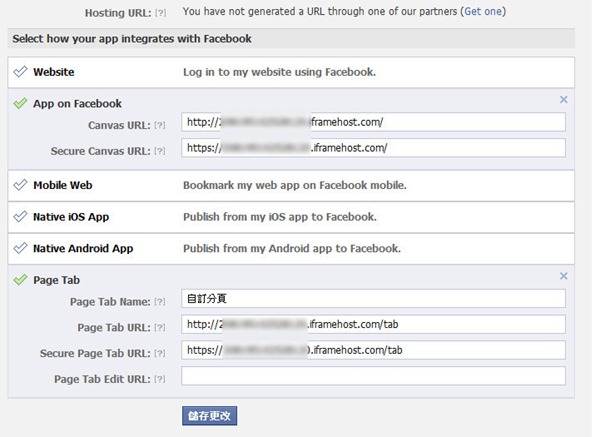Toggle the Website integration checkmark
The image size is (600, 437).
[x=20, y=72]
